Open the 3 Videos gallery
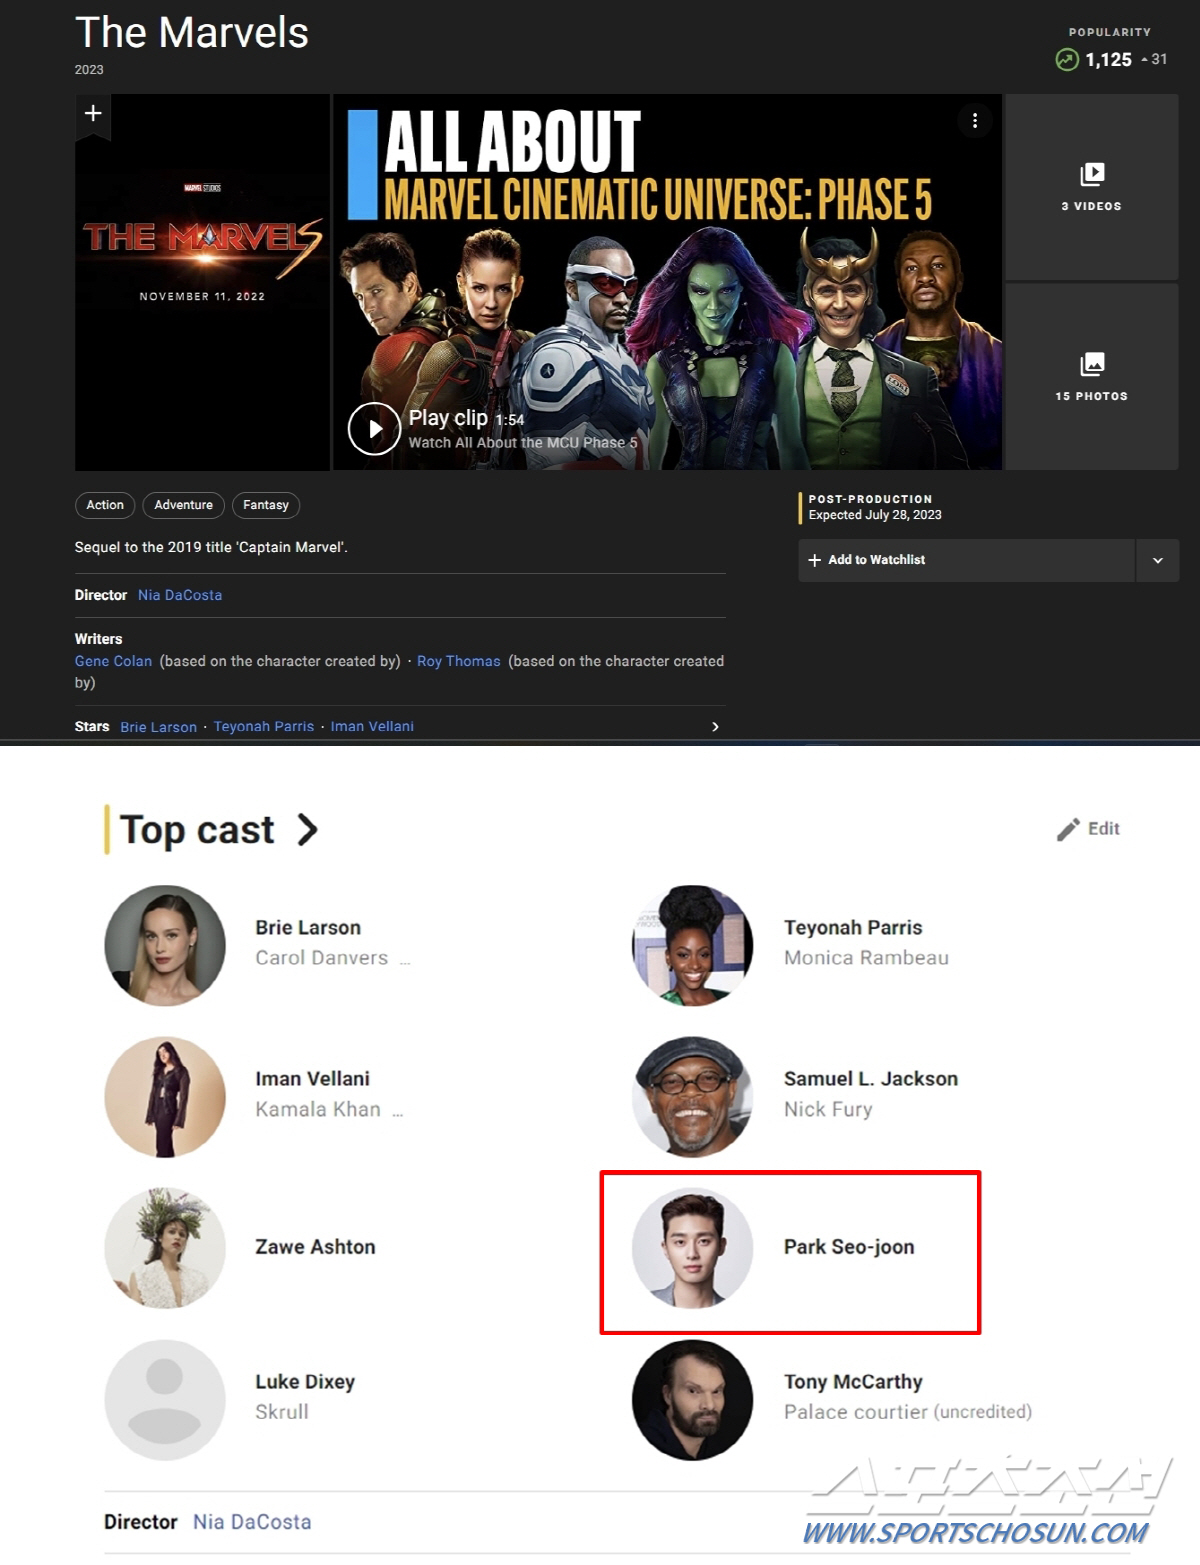This screenshot has width=1200, height=1565. [x=1091, y=187]
